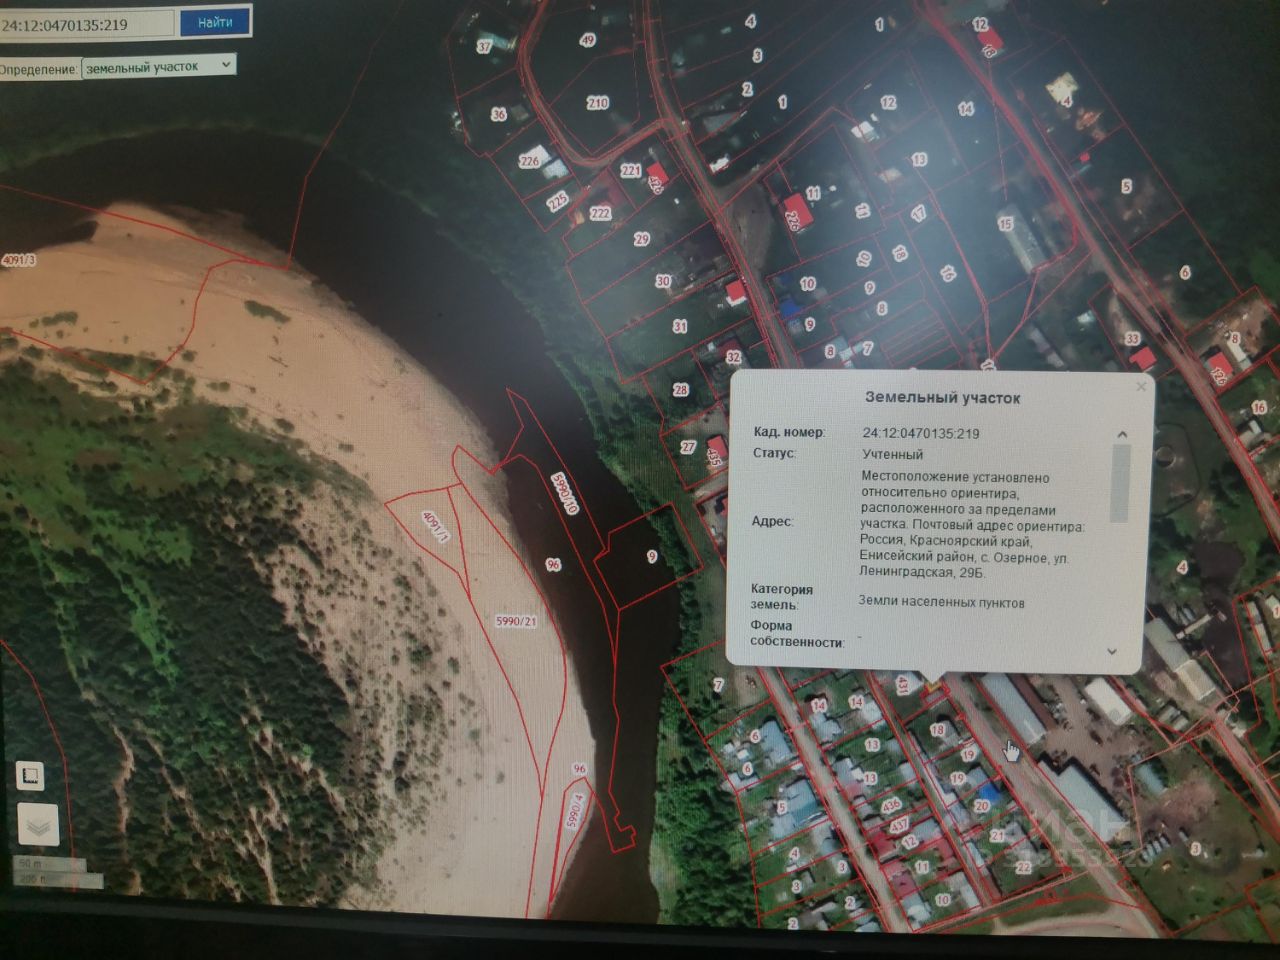Select parcel labeled 31 on map
The image size is (1280, 960).
pyautogui.click(x=680, y=326)
